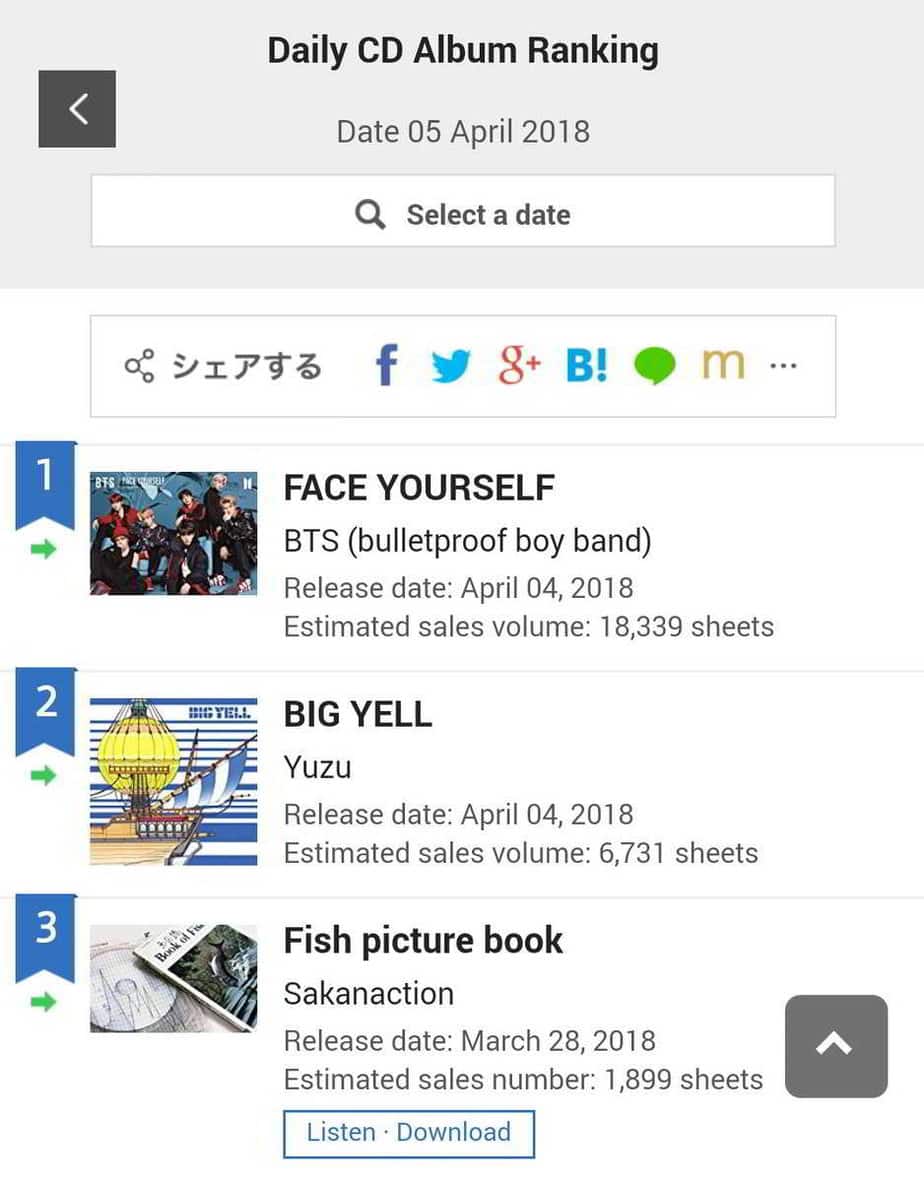This screenshot has height=1182, width=924.
Task: Show more share options ellipsis
Action: click(x=784, y=366)
